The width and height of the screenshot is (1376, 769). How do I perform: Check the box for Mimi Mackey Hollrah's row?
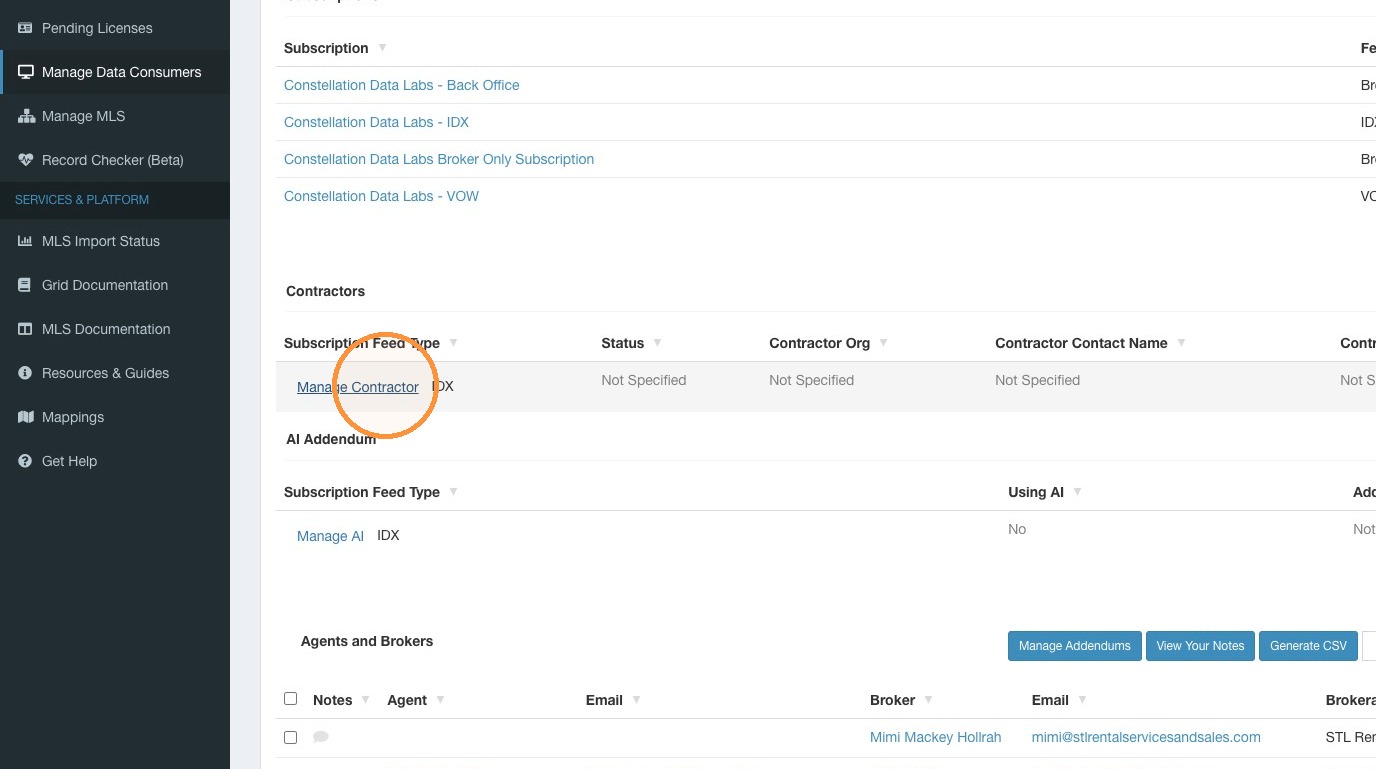point(291,737)
